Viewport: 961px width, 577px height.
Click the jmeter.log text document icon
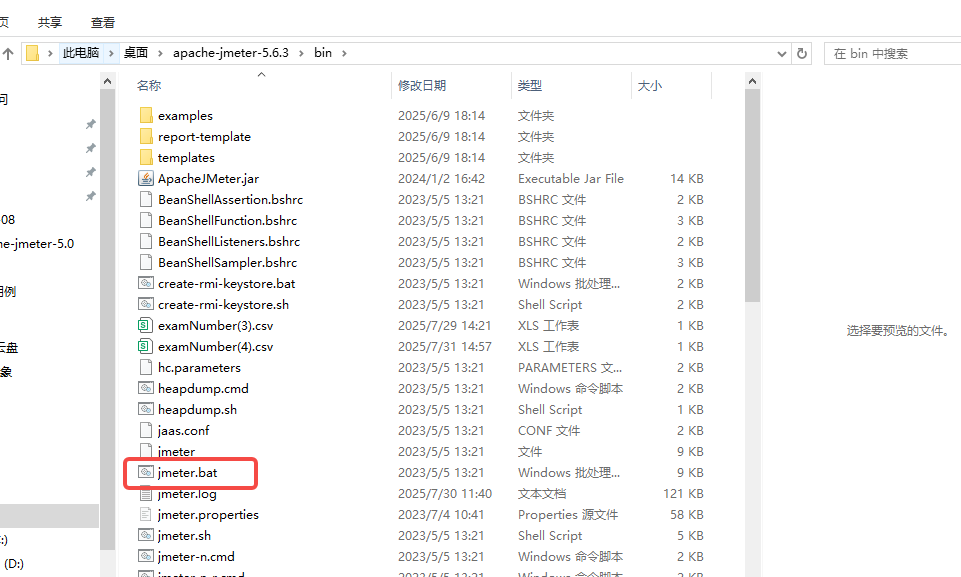tap(146, 494)
